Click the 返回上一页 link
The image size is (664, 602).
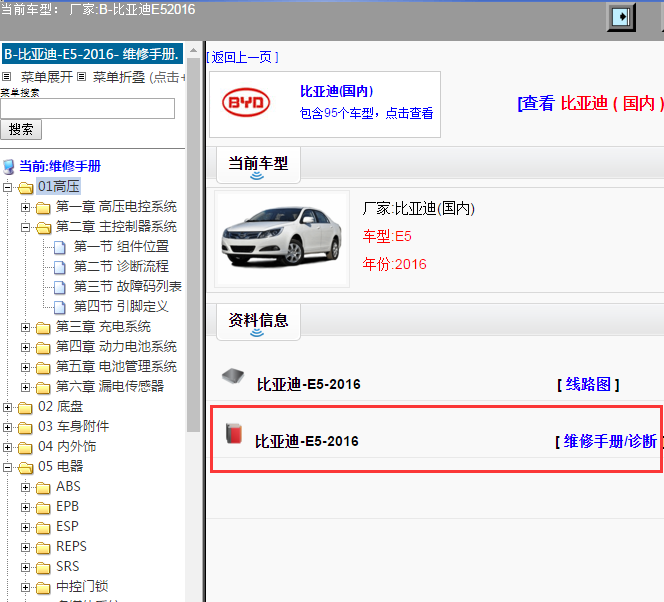pyautogui.click(x=243, y=57)
